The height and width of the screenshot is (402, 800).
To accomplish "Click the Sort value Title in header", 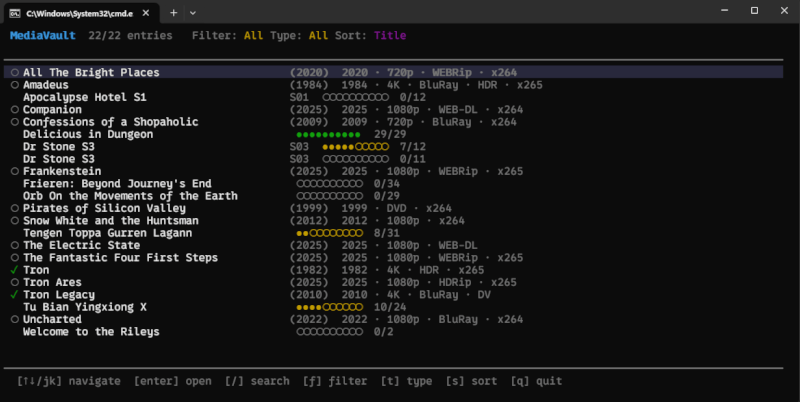I will click(390, 36).
